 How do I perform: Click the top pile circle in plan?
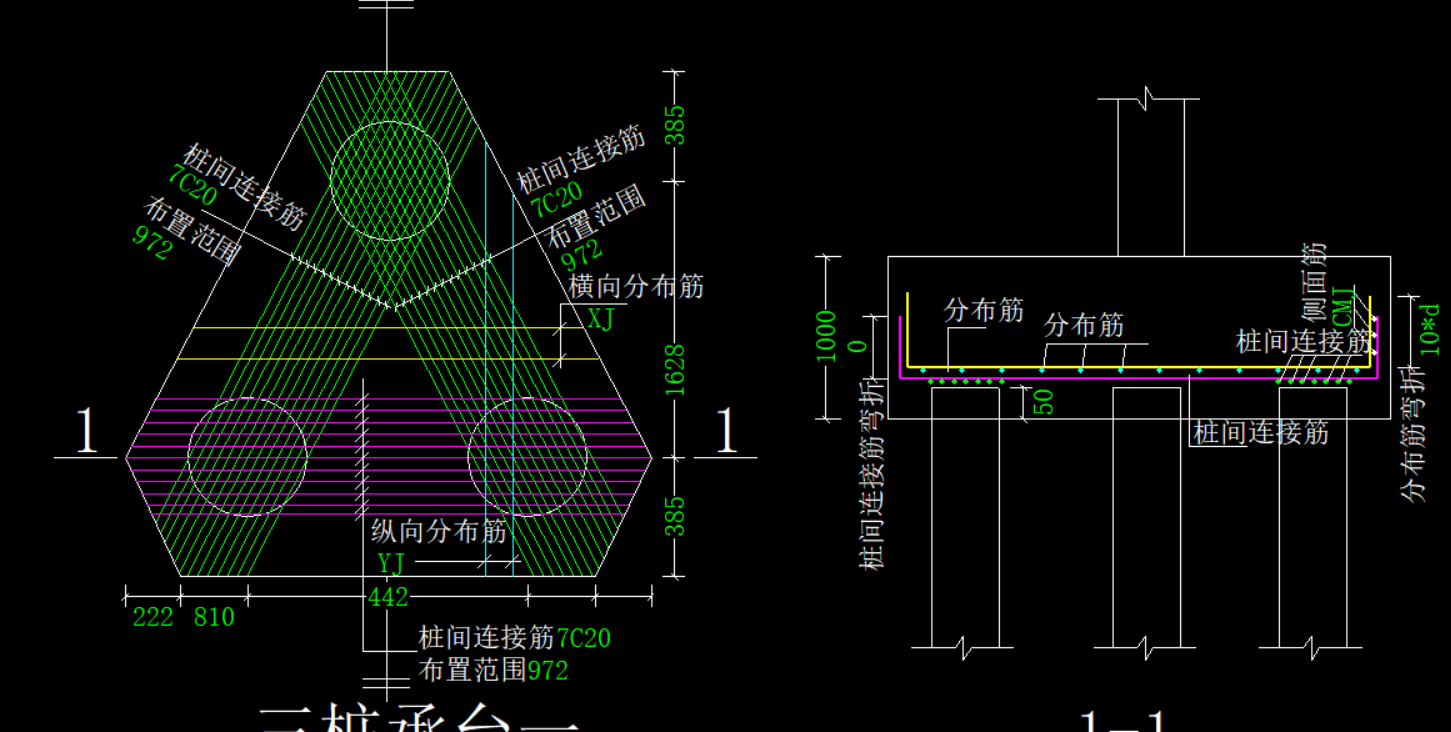point(389,181)
